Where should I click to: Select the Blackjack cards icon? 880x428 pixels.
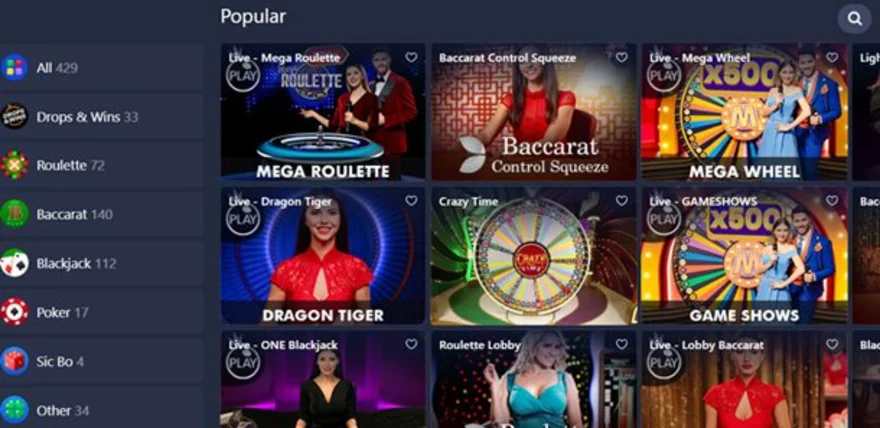click(15, 263)
